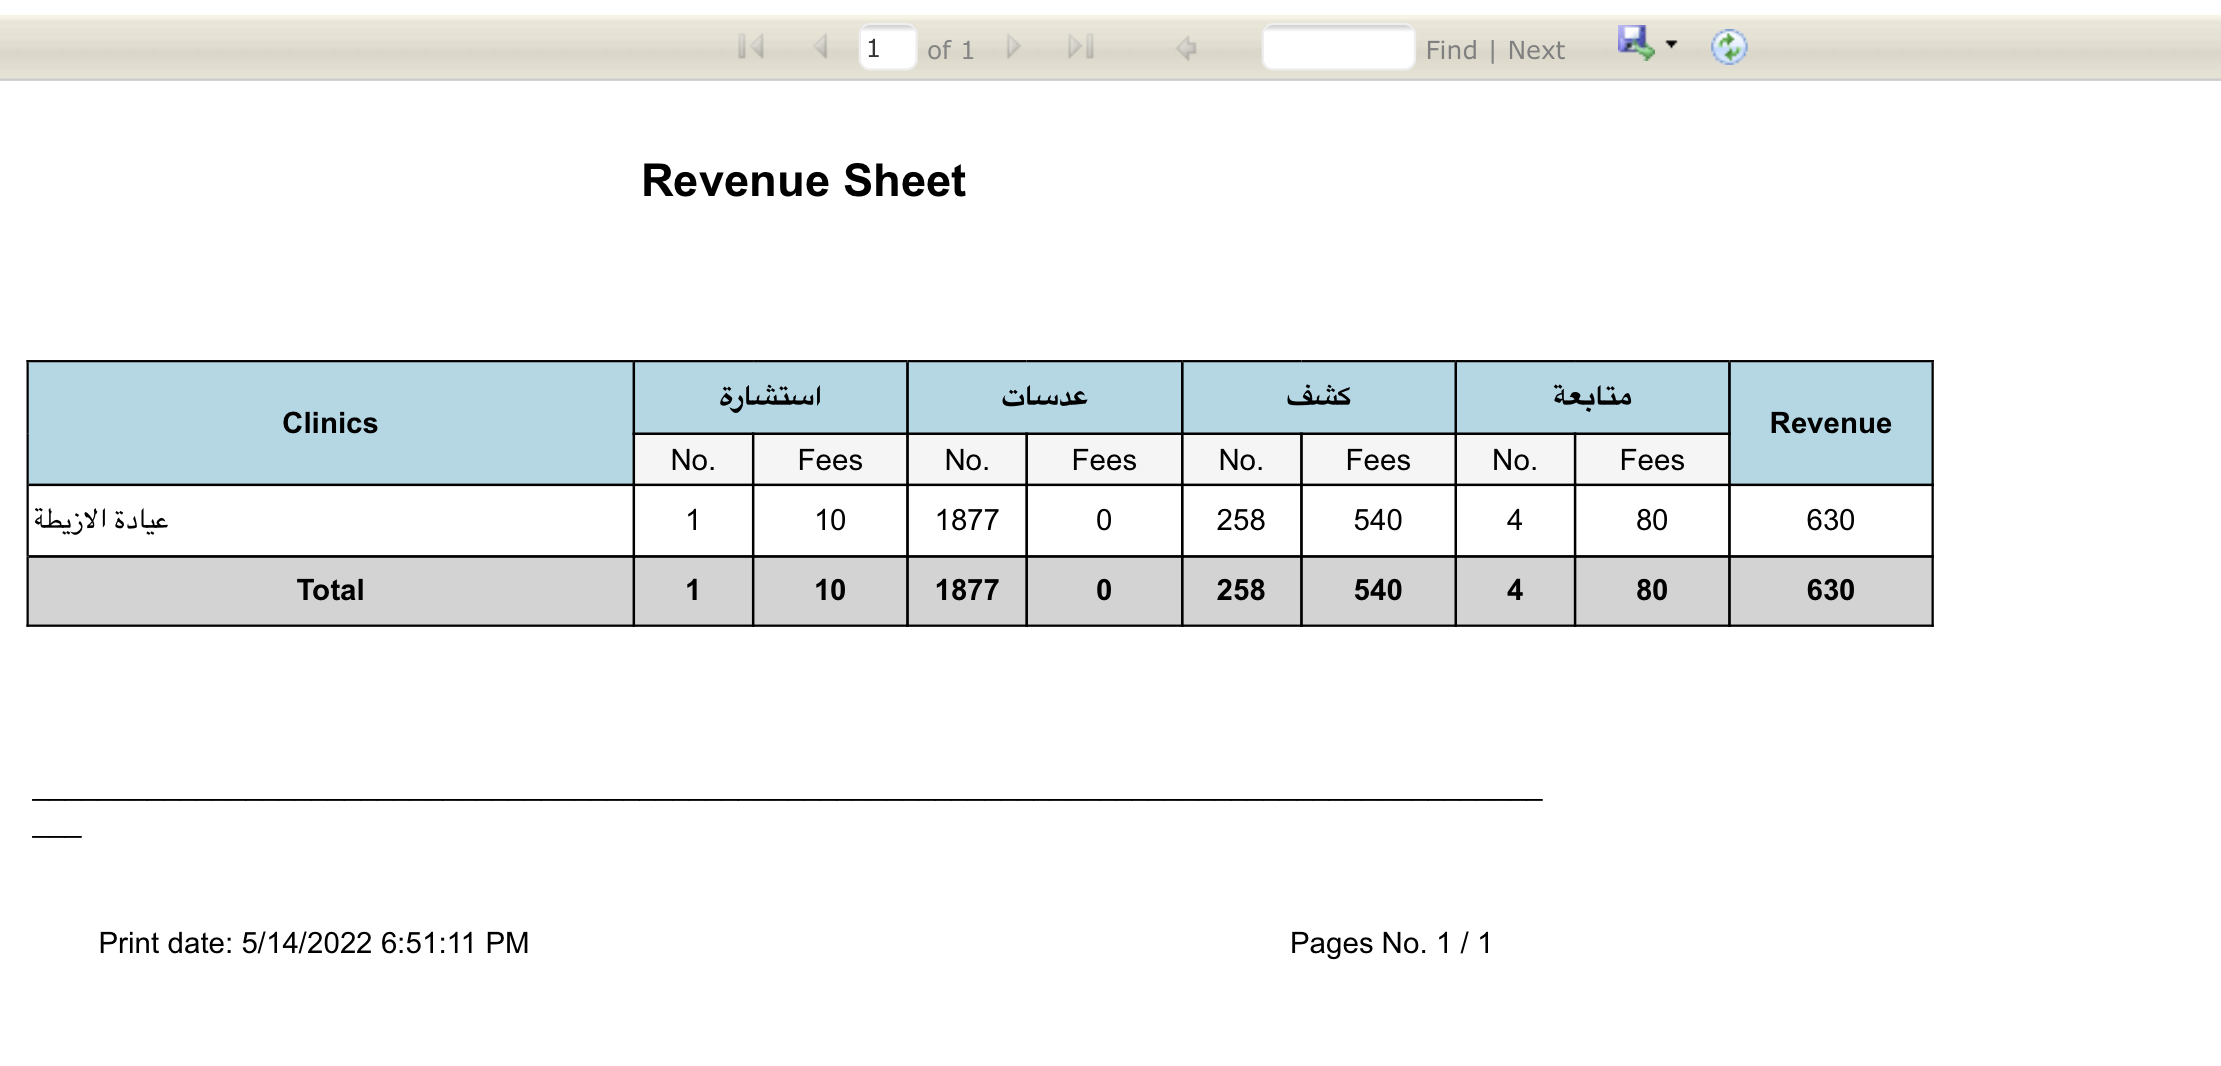Screen dimensions: 2221x1066
Task: Click value 1877 in clinic row
Action: (x=967, y=520)
